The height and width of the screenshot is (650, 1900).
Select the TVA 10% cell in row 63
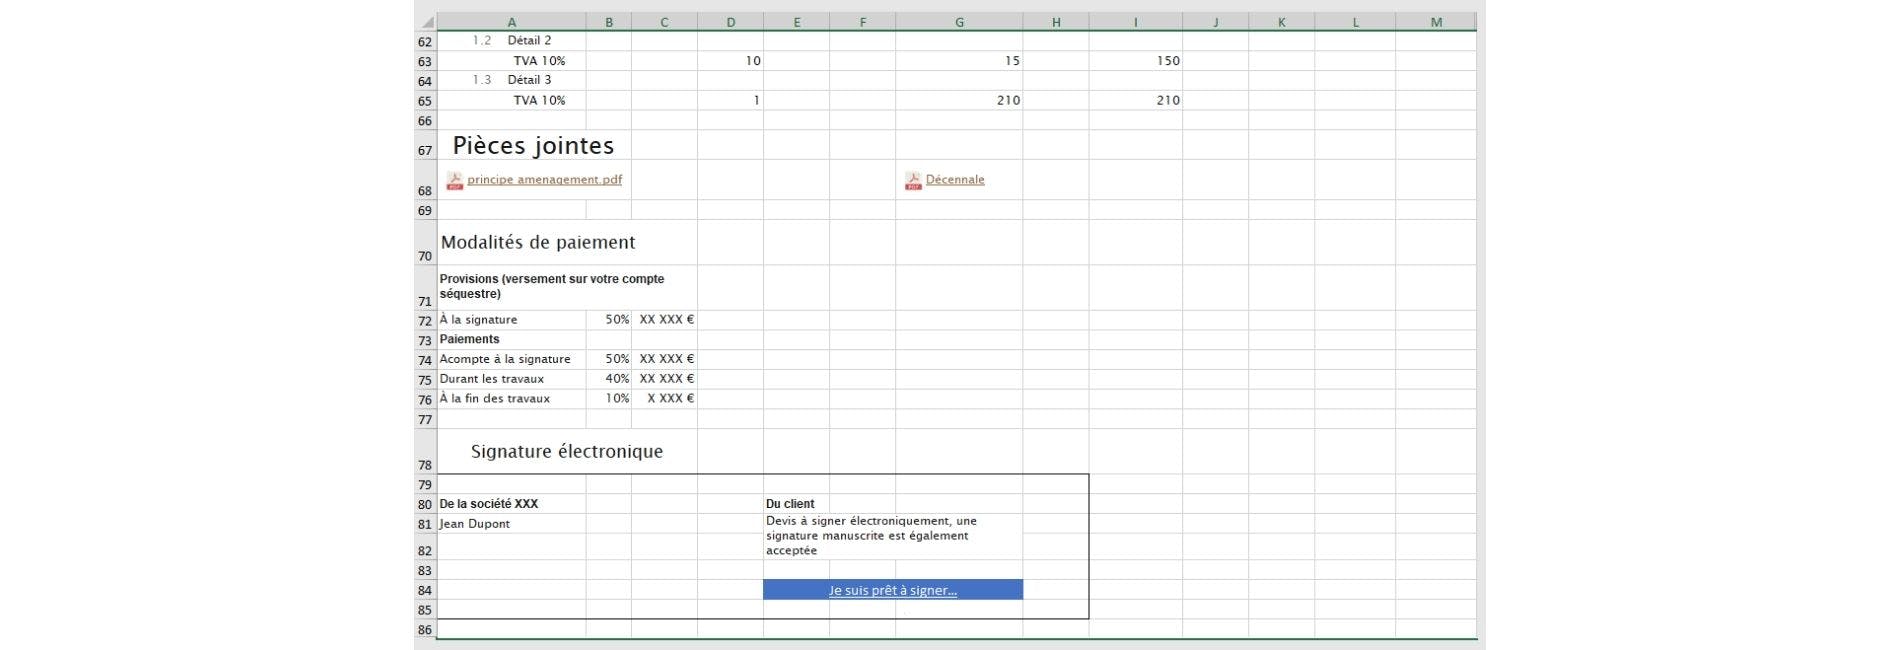(x=512, y=61)
